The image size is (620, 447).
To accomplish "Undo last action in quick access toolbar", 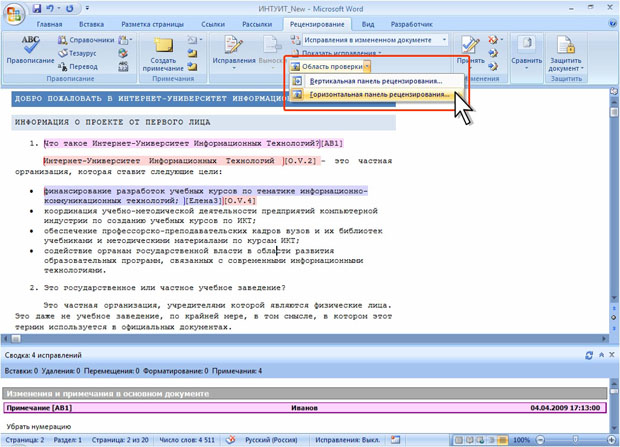I will pyautogui.click(x=50, y=9).
